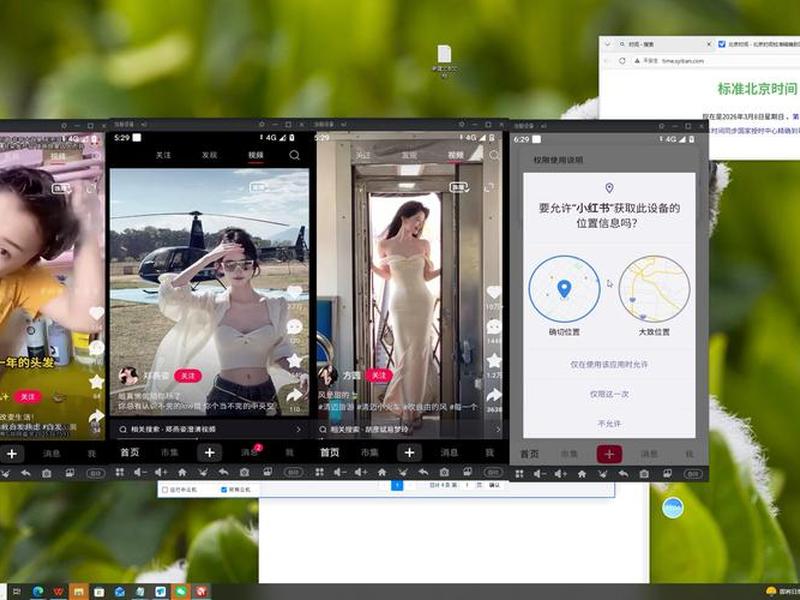Screen dimensions: 800x600
Task: Expand related search bar under white dress video
Action: click(410, 430)
